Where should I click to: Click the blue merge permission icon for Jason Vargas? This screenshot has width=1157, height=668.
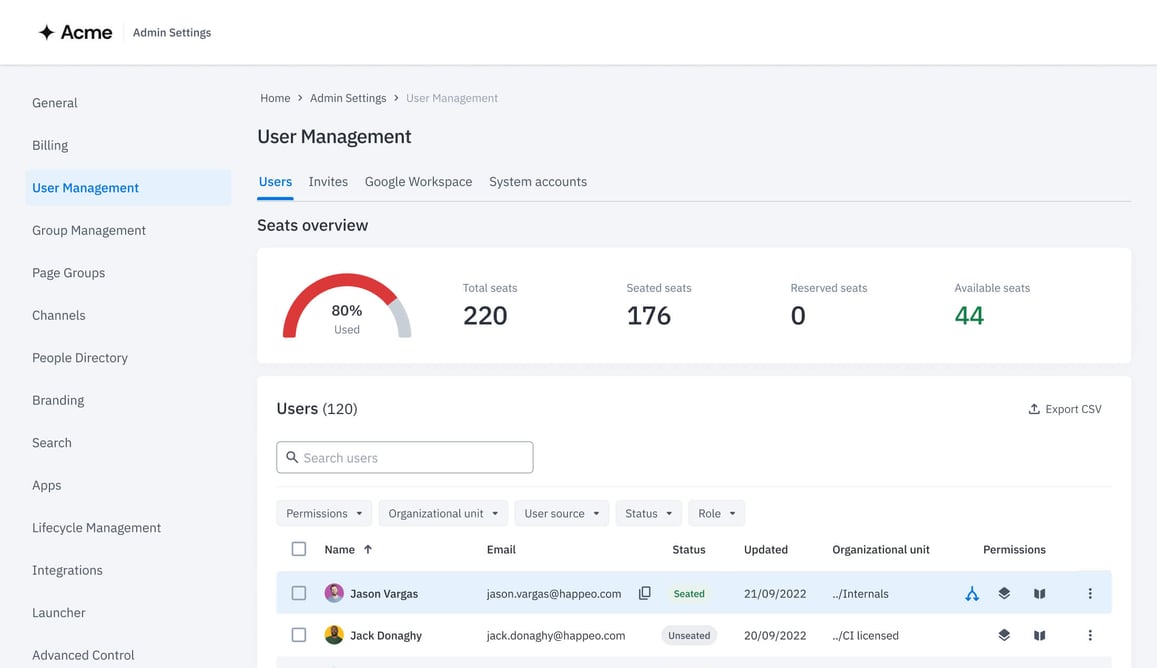(x=971, y=594)
